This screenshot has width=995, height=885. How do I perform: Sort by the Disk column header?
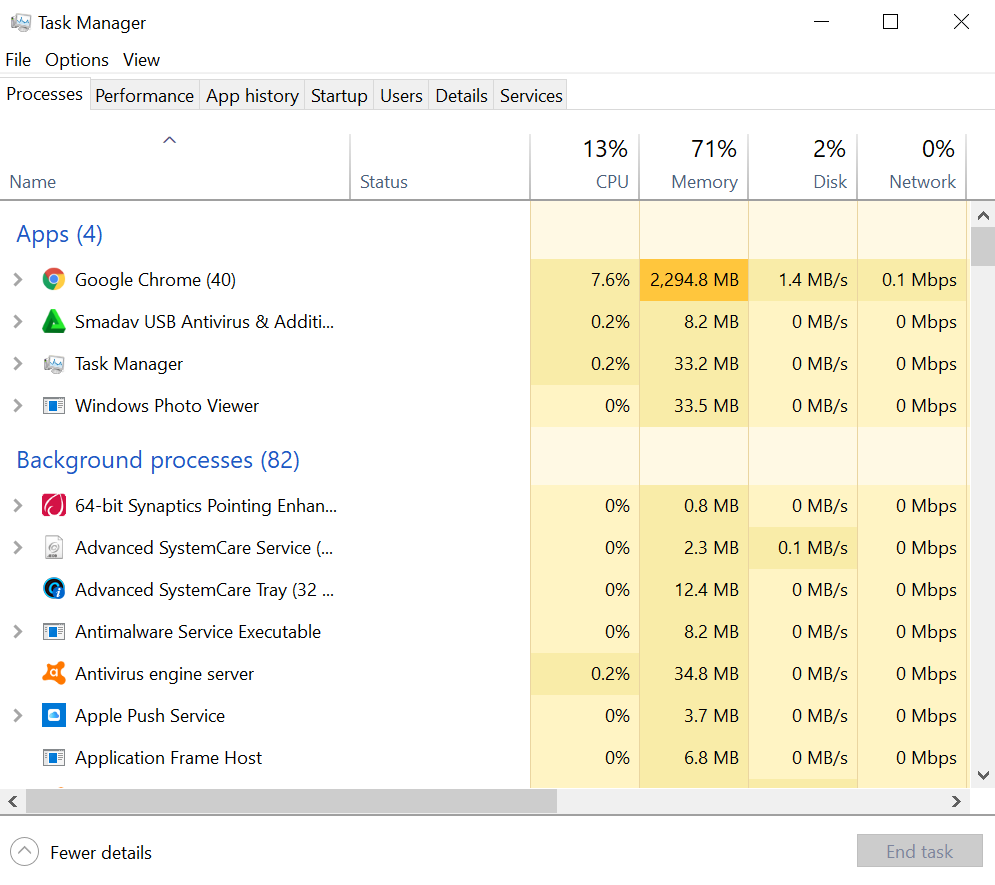[x=803, y=166]
